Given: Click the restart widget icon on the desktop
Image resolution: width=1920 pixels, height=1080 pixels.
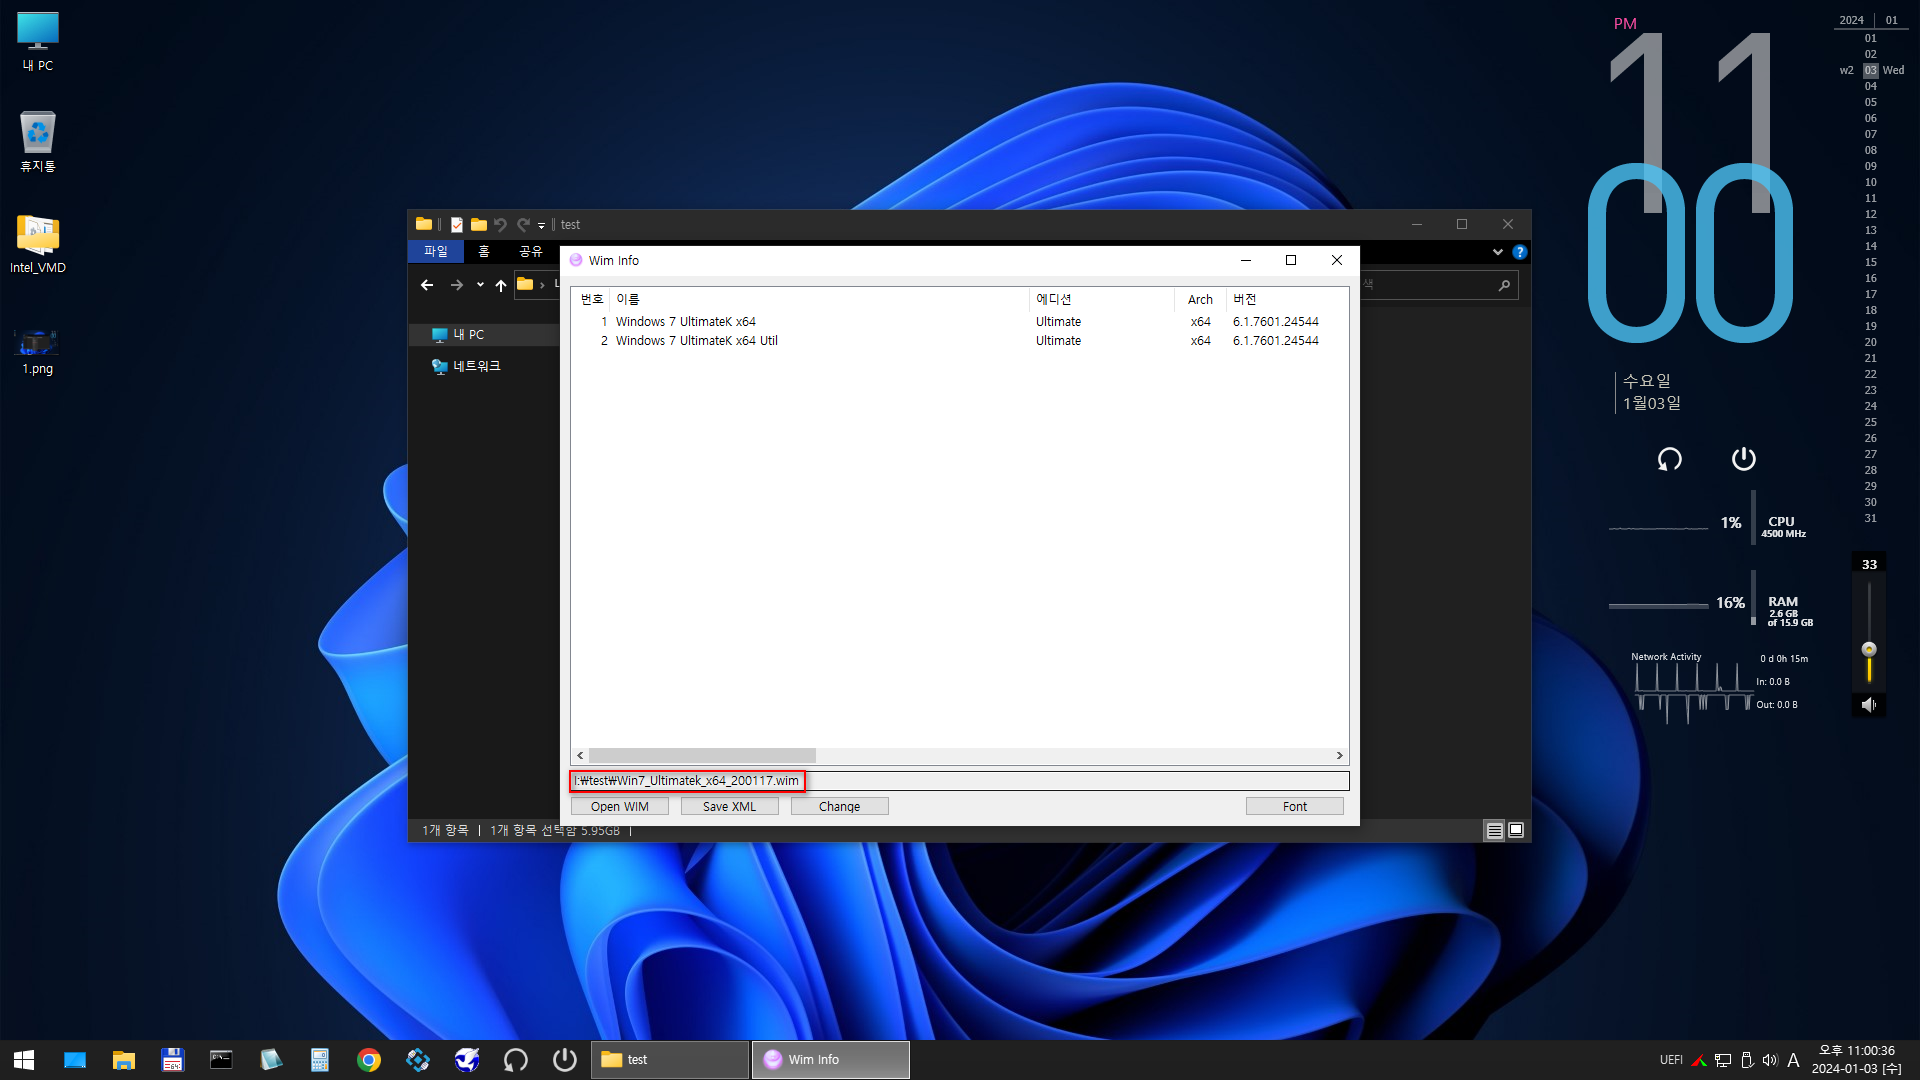Looking at the screenshot, I should click(1670, 459).
